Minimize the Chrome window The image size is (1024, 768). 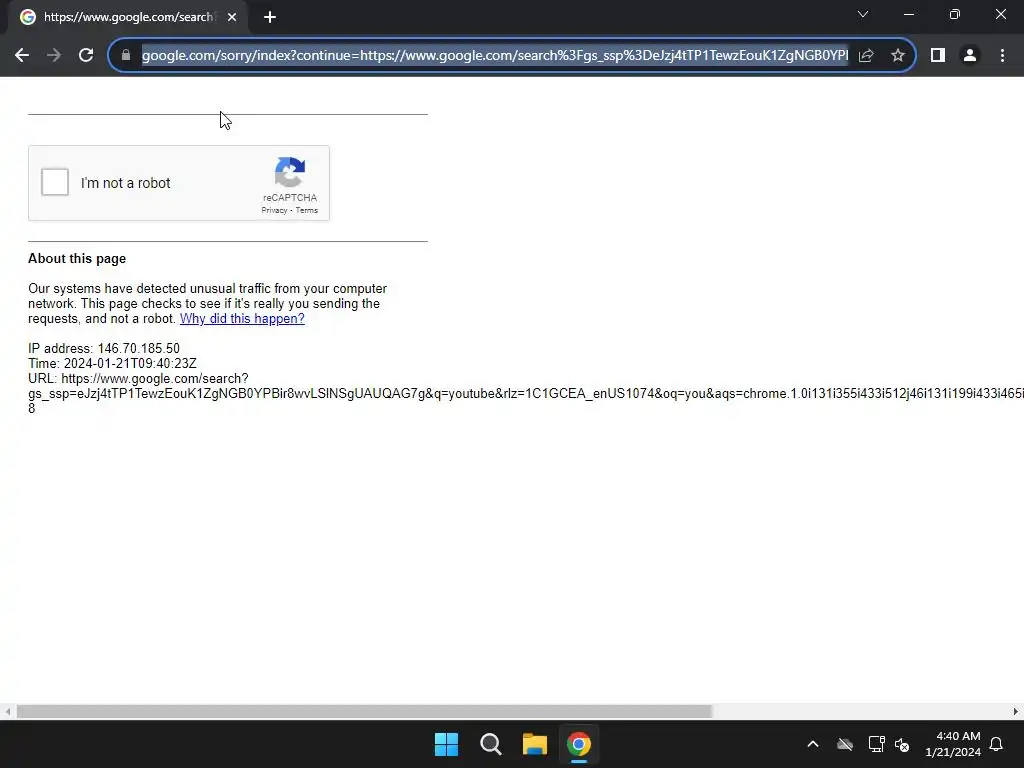click(908, 14)
